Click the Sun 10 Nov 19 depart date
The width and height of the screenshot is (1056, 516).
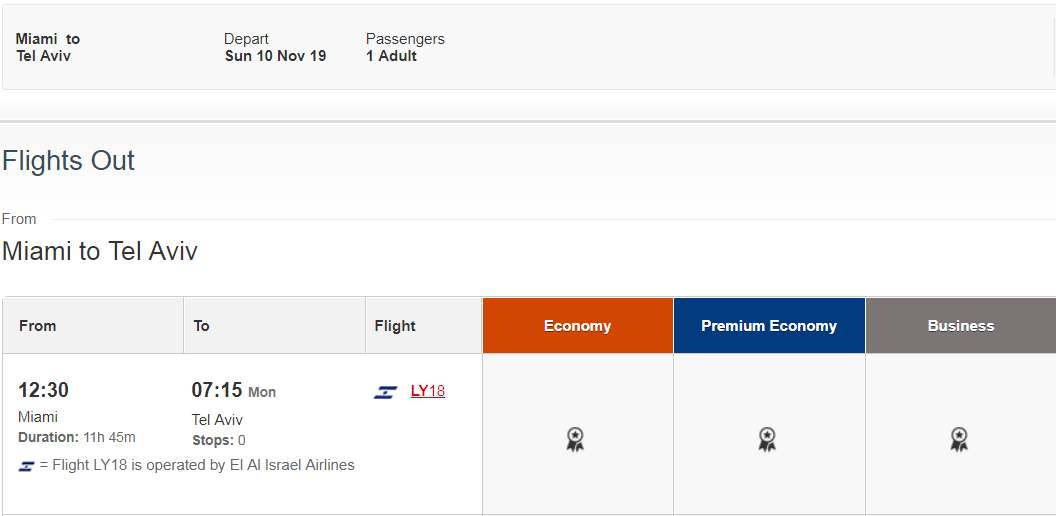pyautogui.click(x=275, y=56)
